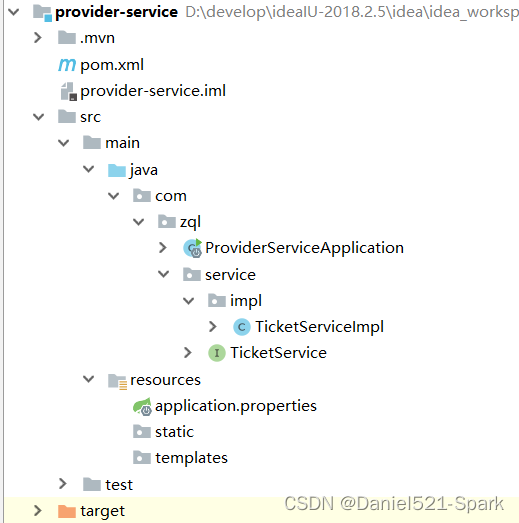Collapse the zql package
This screenshot has width=519, height=523.
click(138, 222)
